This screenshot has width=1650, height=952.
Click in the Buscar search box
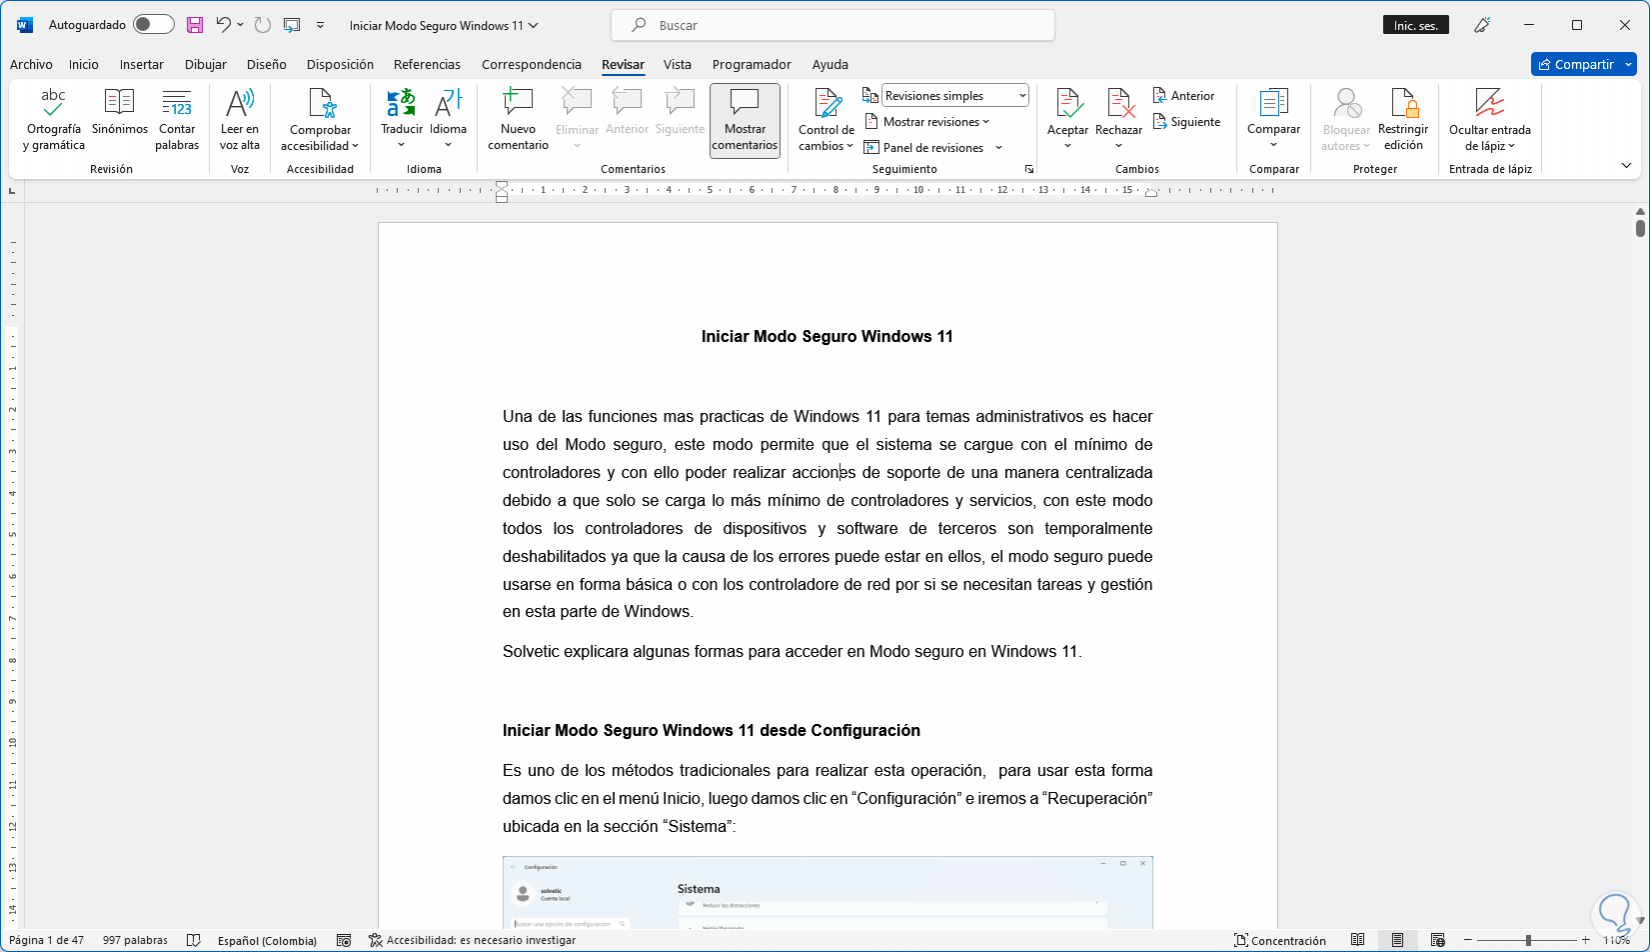832,25
